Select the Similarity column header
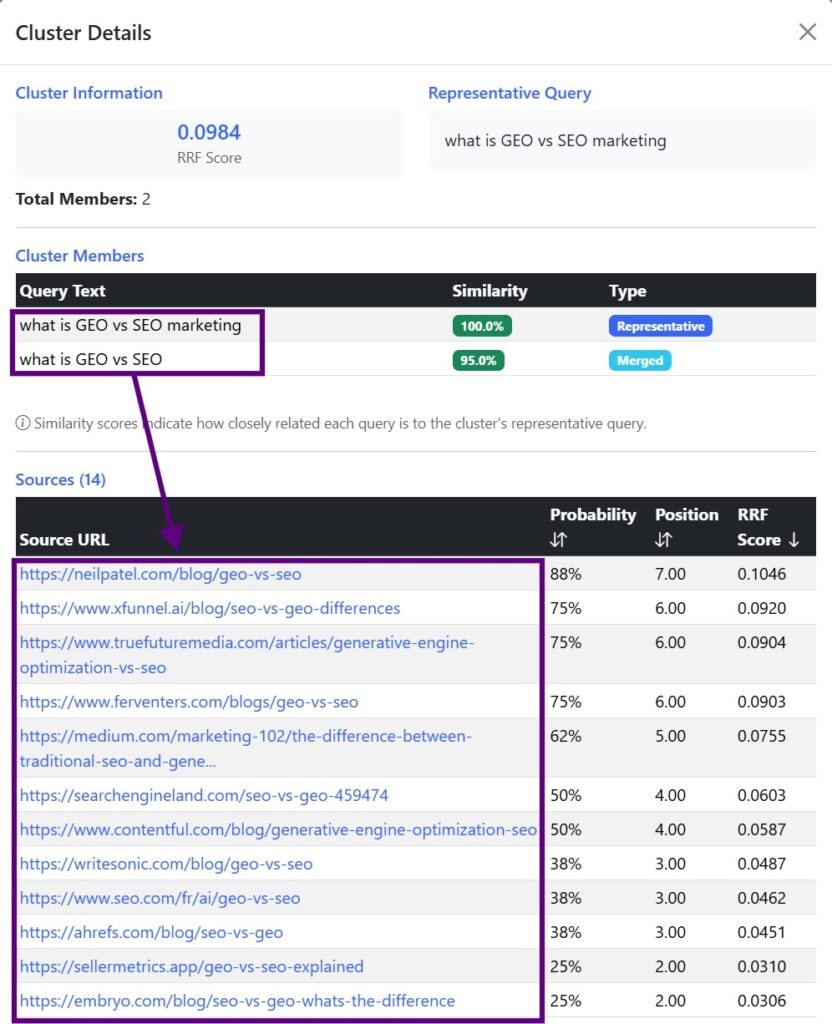The height and width of the screenshot is (1024, 832). pos(490,291)
